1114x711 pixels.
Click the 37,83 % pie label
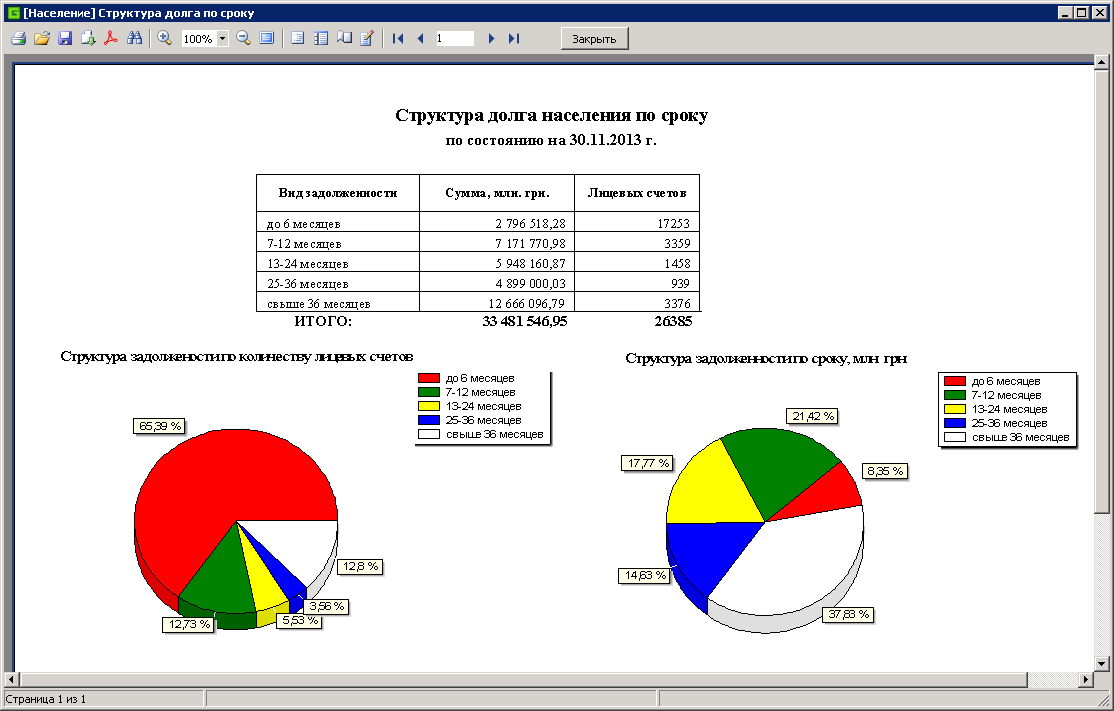[x=848, y=614]
